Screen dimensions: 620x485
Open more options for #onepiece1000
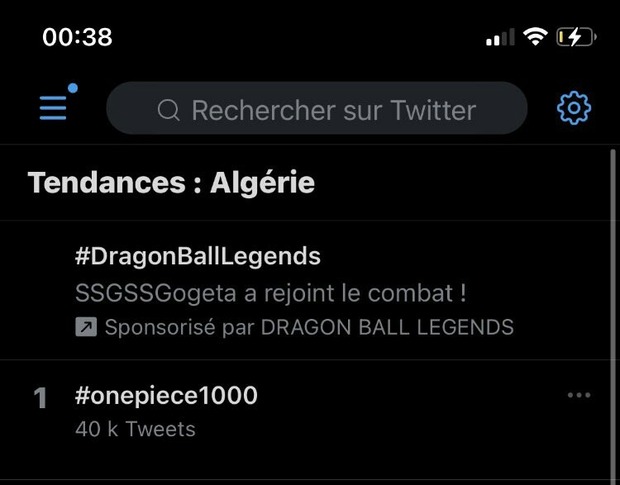tap(579, 396)
